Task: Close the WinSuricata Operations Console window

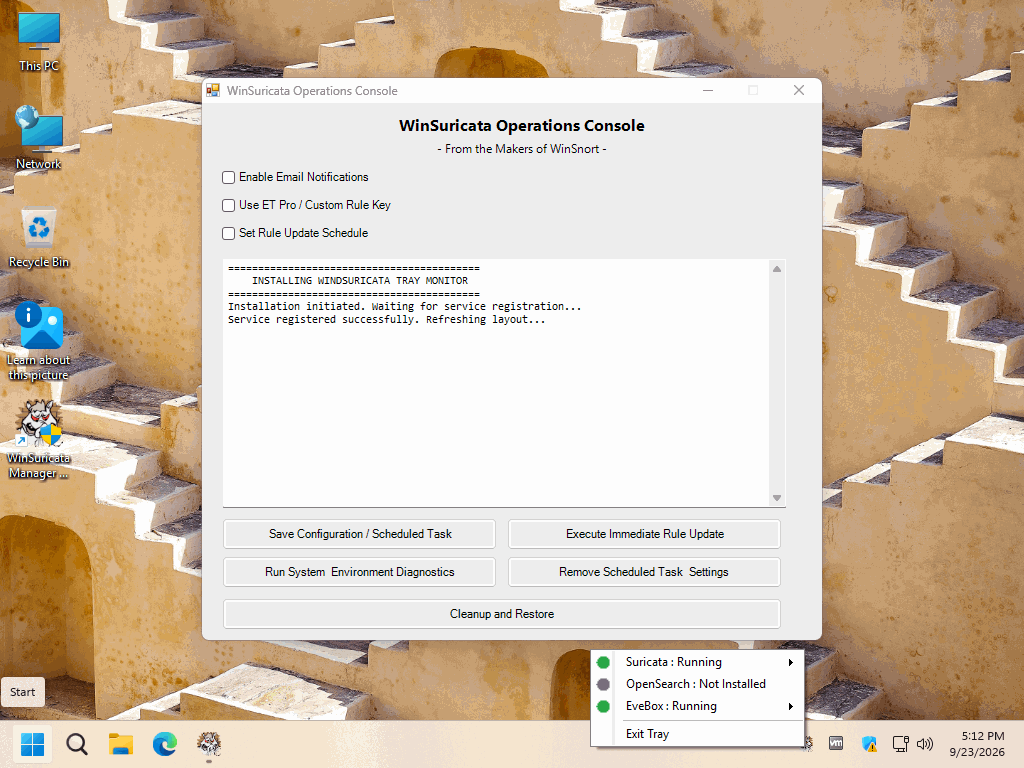Action: (x=799, y=91)
